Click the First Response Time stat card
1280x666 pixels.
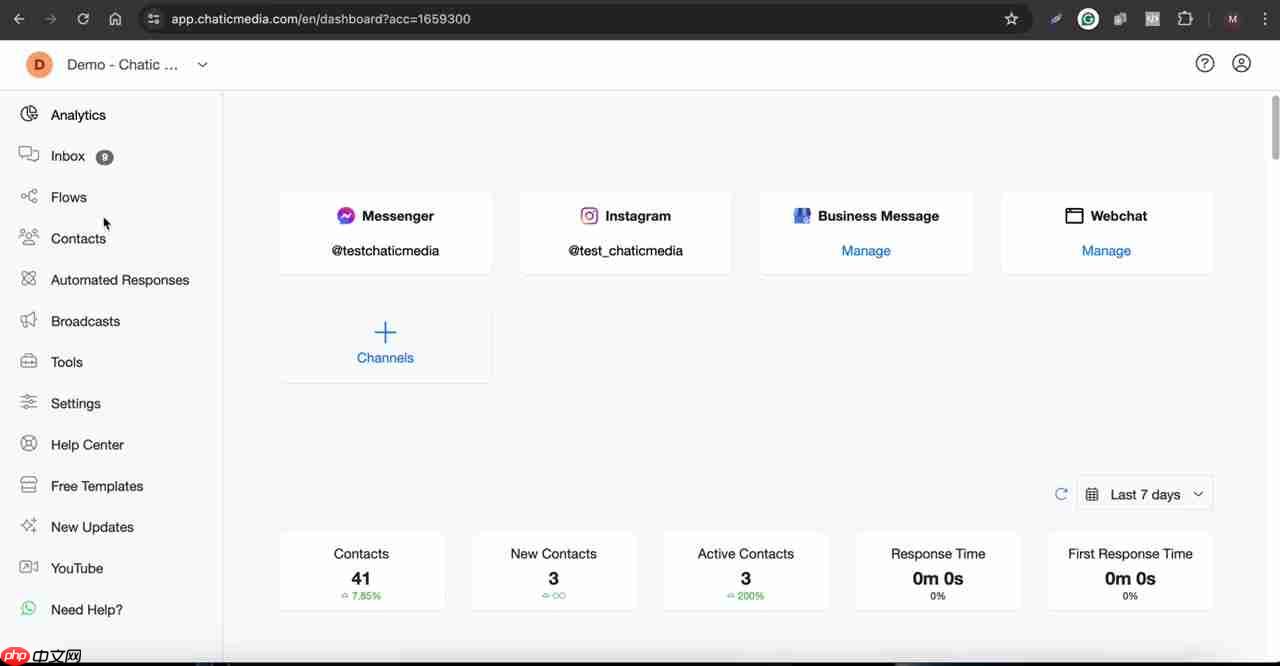(1130, 572)
